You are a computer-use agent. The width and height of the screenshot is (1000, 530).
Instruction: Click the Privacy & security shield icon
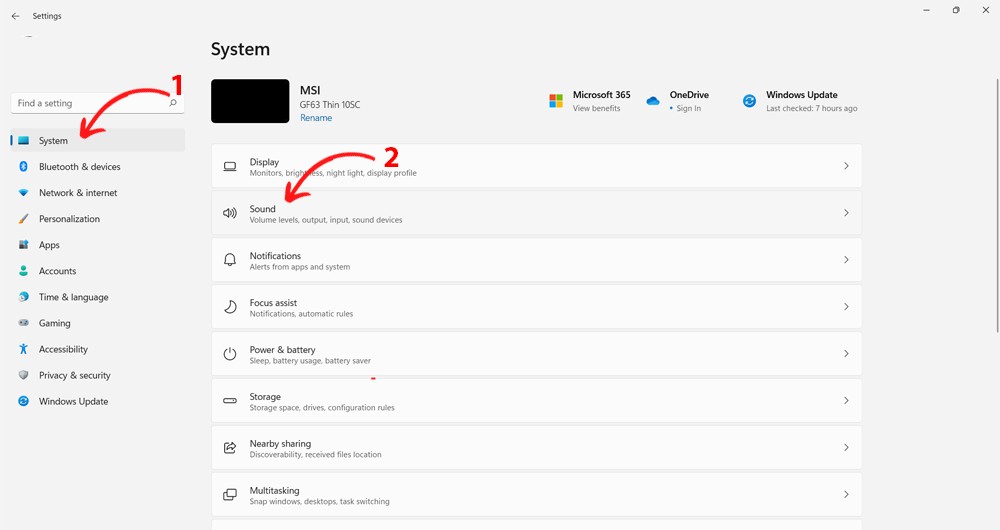pyautogui.click(x=24, y=375)
